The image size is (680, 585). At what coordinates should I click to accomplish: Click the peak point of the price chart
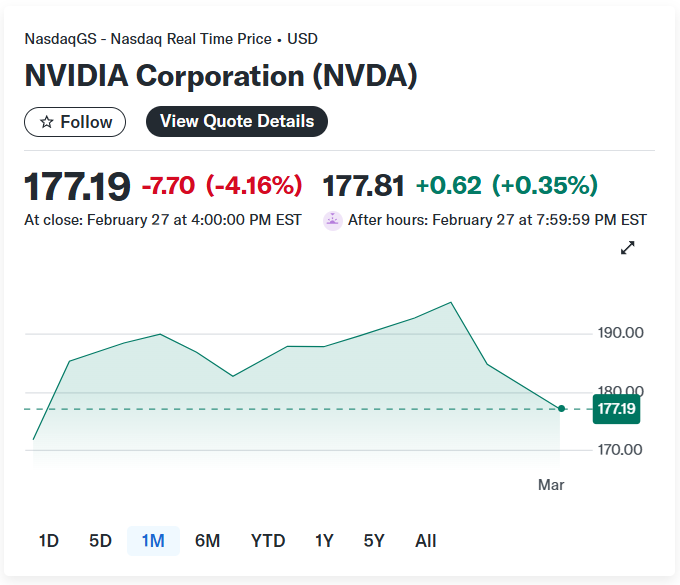[451, 302]
